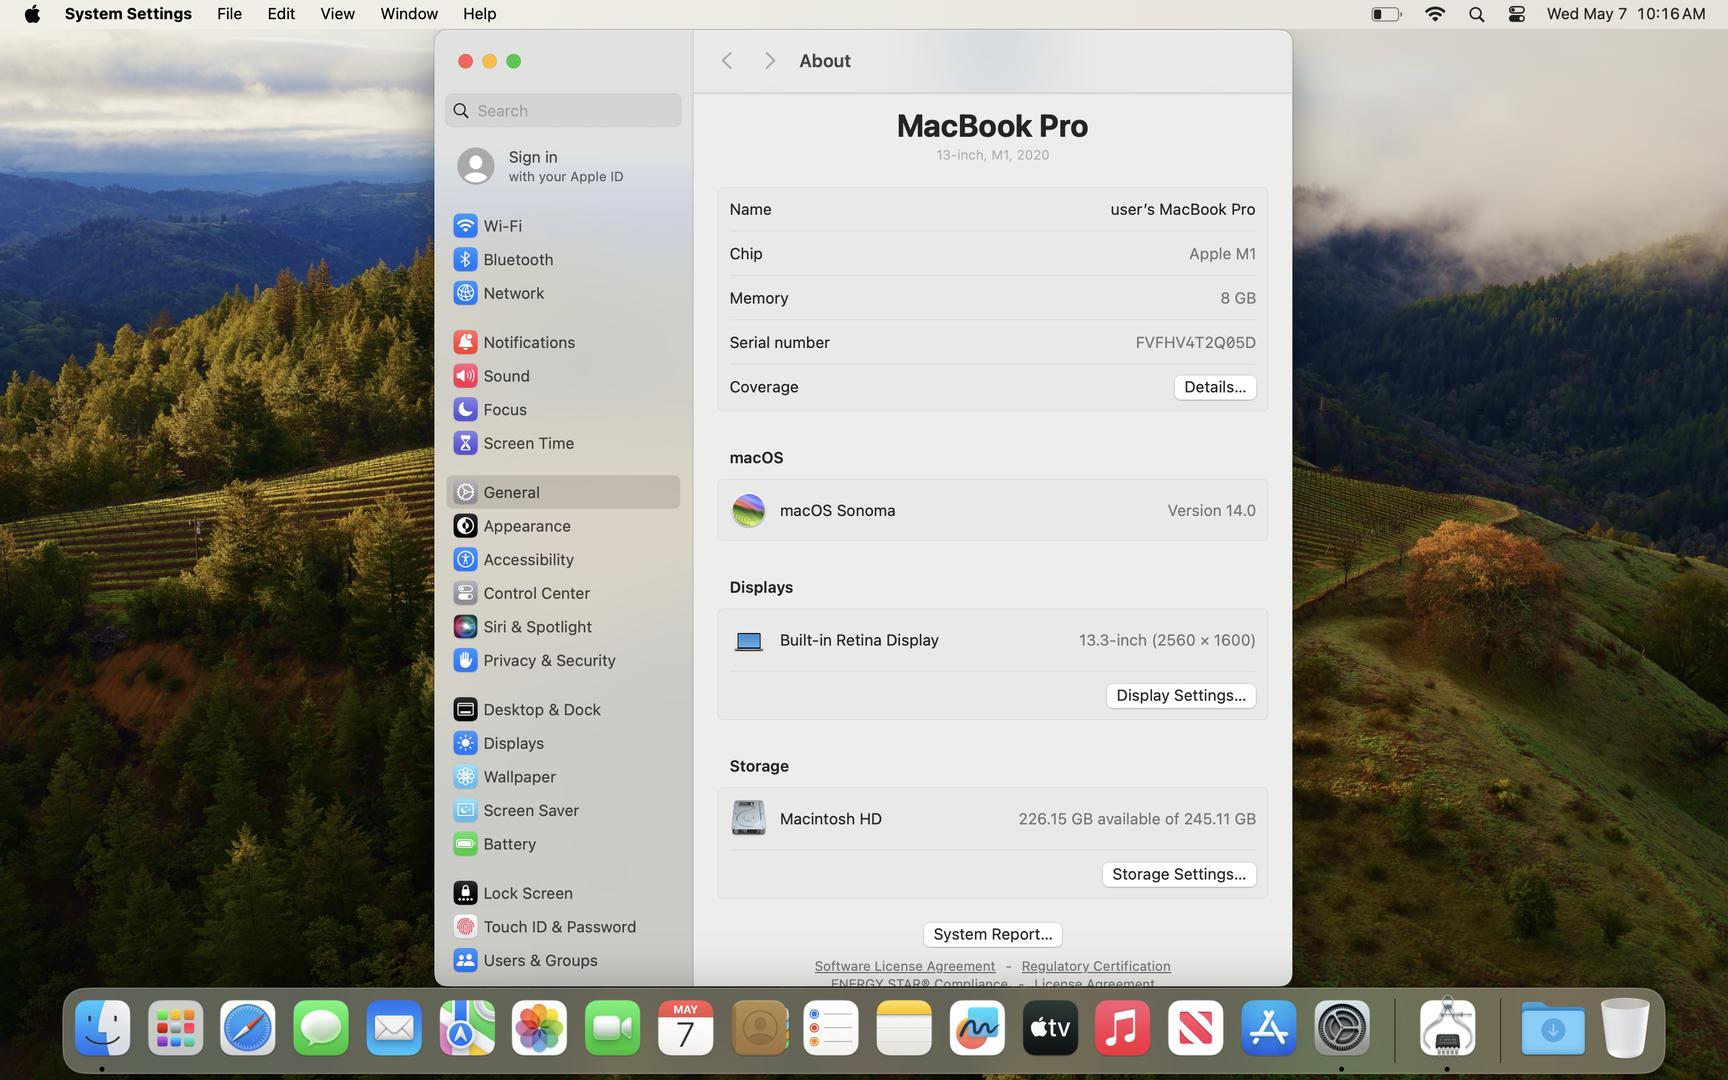Click the Storage Settings button

click(x=1178, y=874)
